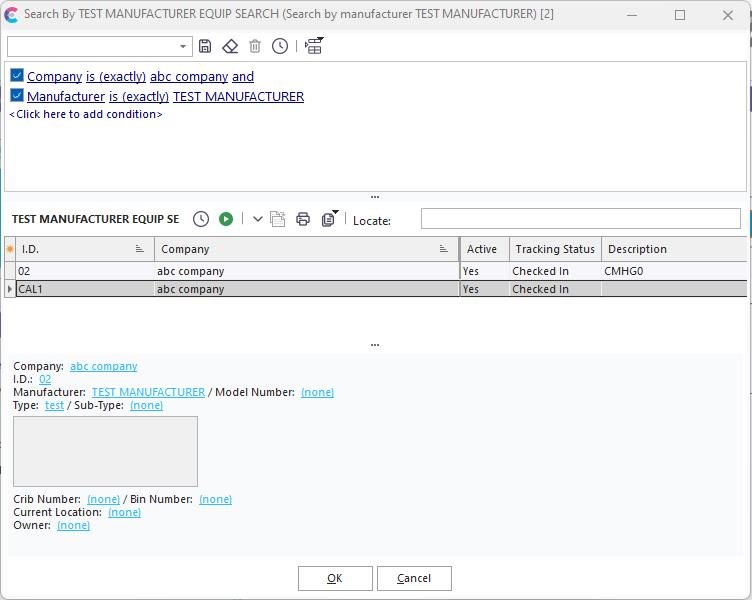
Task: Click the clock icon beside the results title
Action: pos(201,219)
